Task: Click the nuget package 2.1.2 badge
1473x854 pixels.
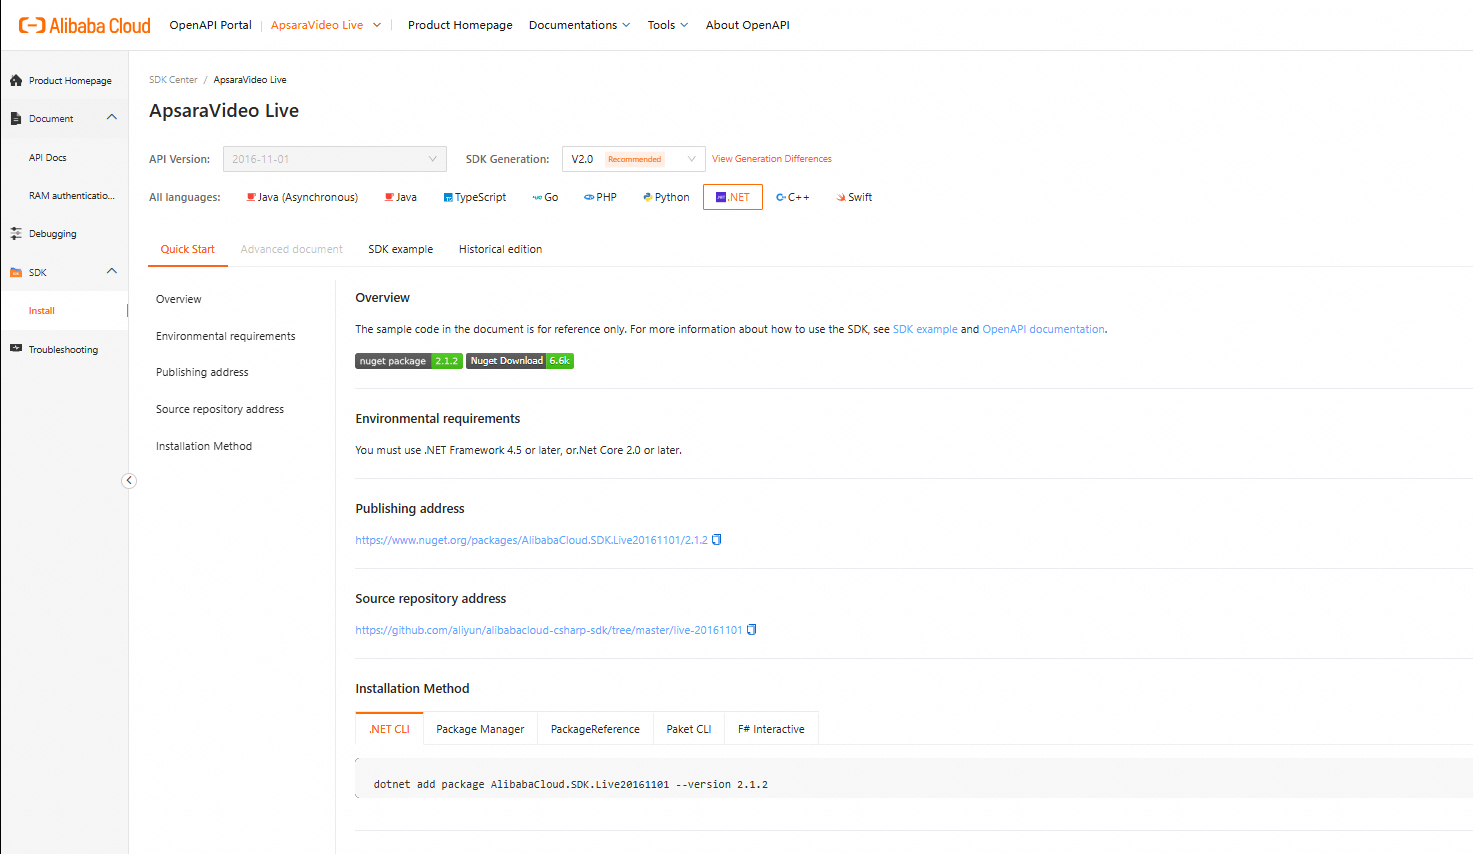Action: [409, 361]
